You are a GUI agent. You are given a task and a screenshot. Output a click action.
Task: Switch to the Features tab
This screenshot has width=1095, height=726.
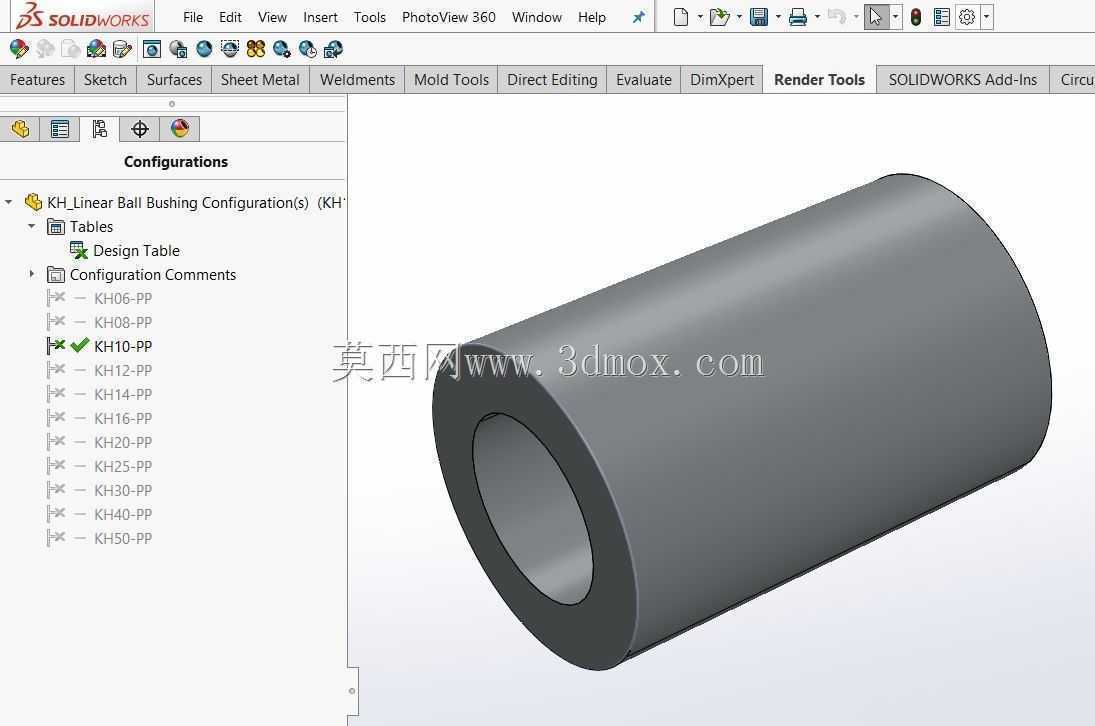coord(37,80)
